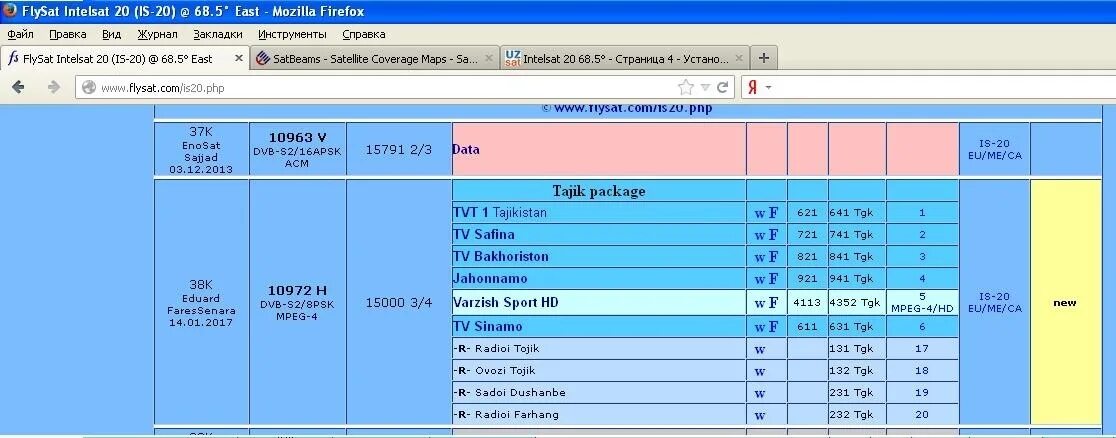Open the Инструменты menu
This screenshot has height=438, width=1116.
coord(293,34)
